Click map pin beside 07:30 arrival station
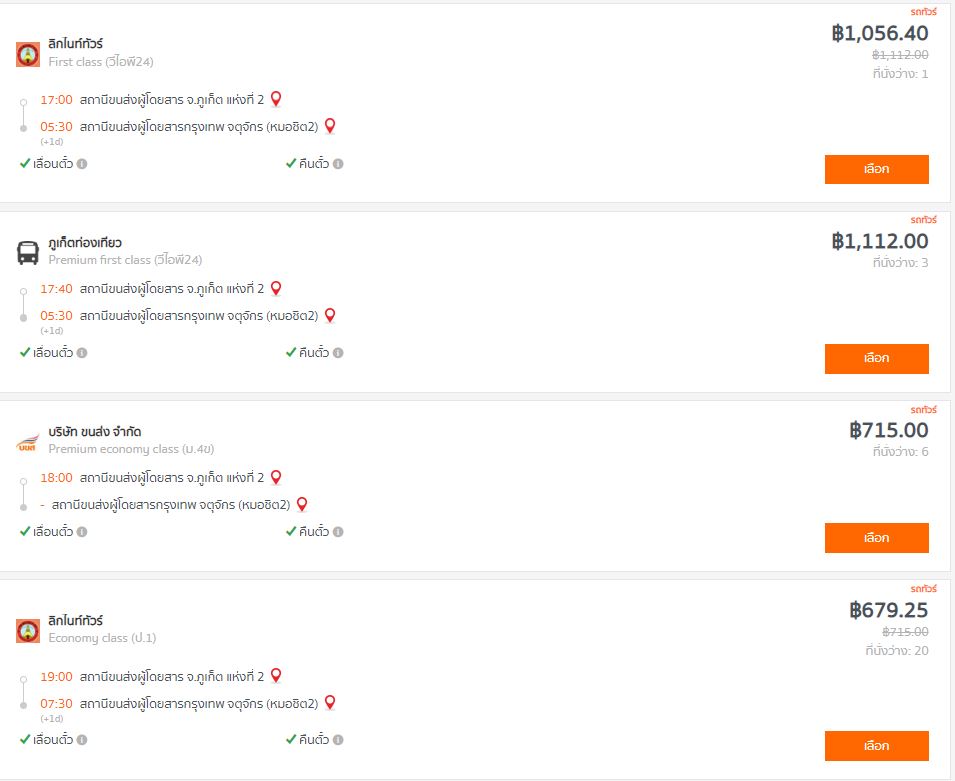The image size is (955, 781). pyautogui.click(x=330, y=703)
